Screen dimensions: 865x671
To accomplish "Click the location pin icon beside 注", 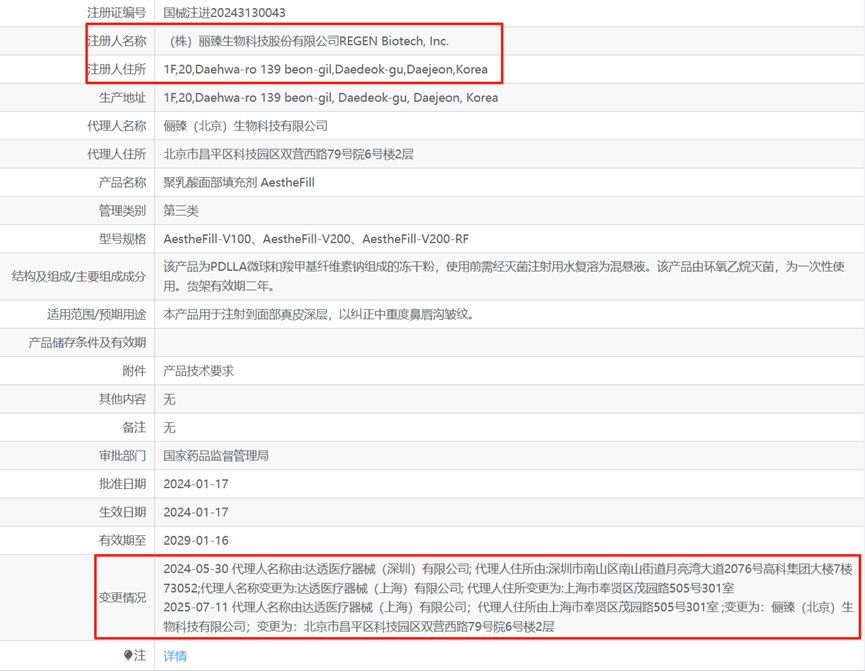I will click(x=128, y=655).
